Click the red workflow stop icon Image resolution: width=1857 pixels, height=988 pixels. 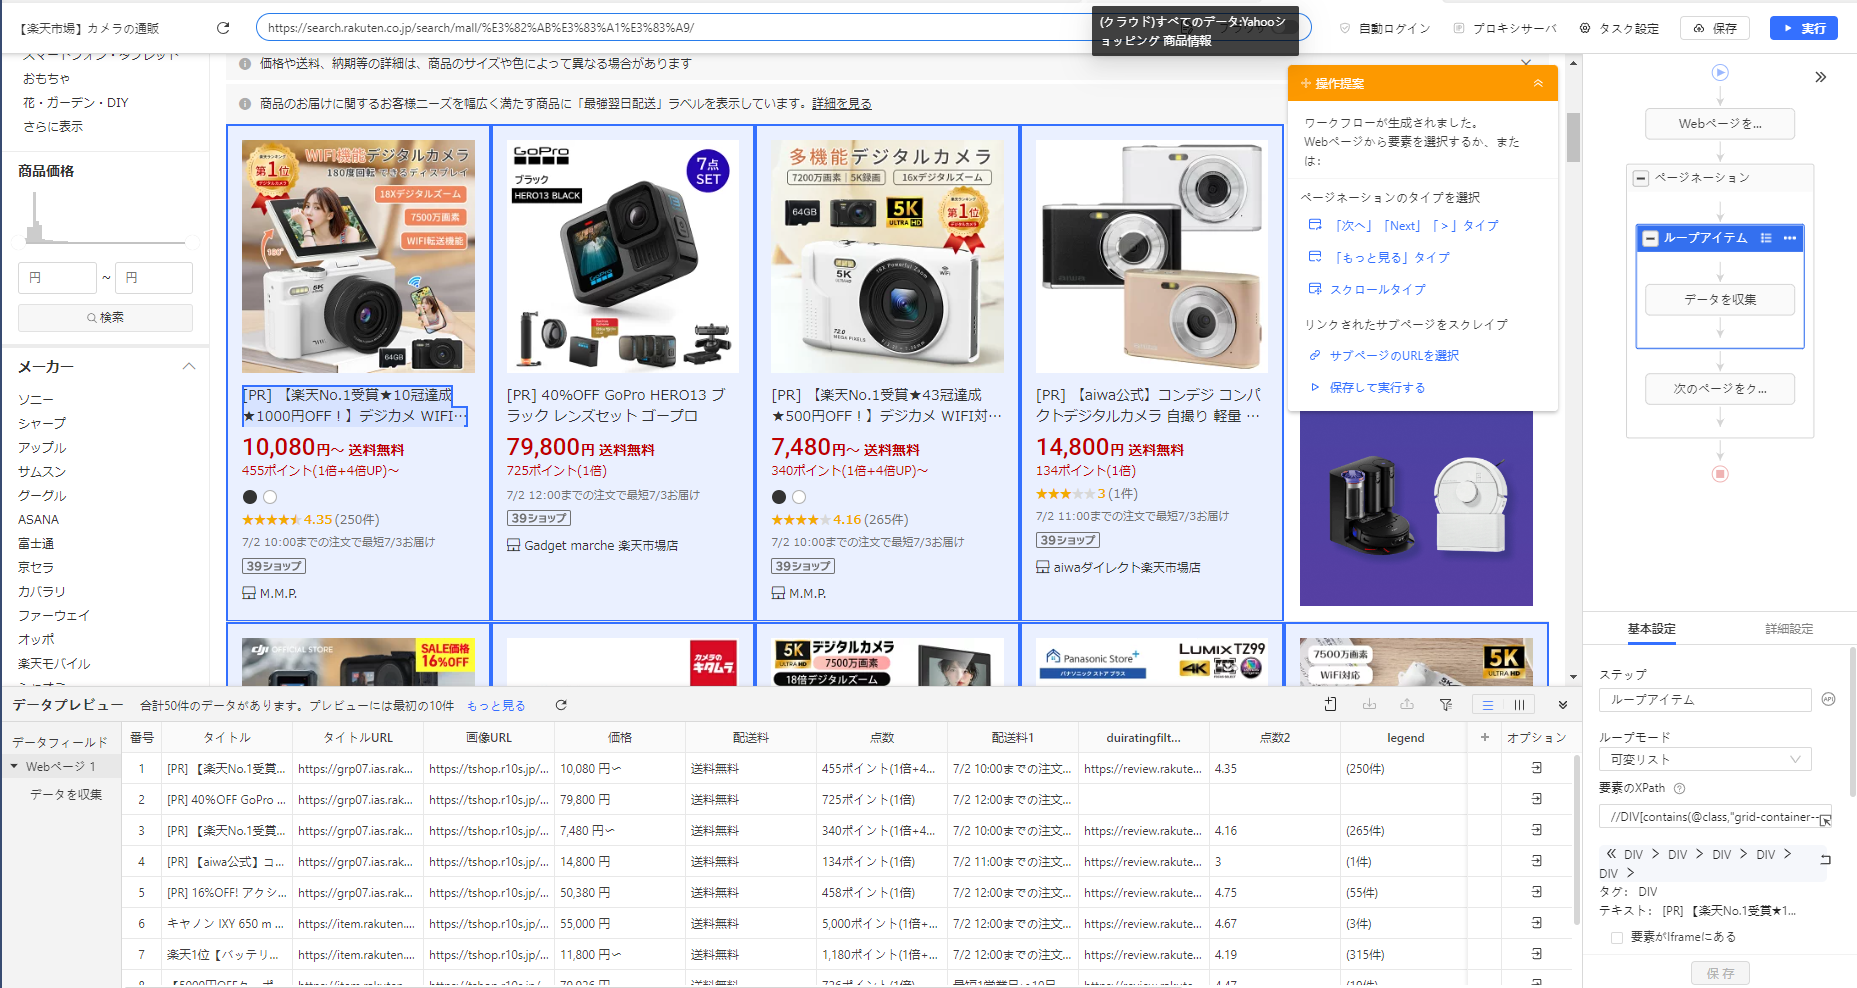(x=1720, y=474)
